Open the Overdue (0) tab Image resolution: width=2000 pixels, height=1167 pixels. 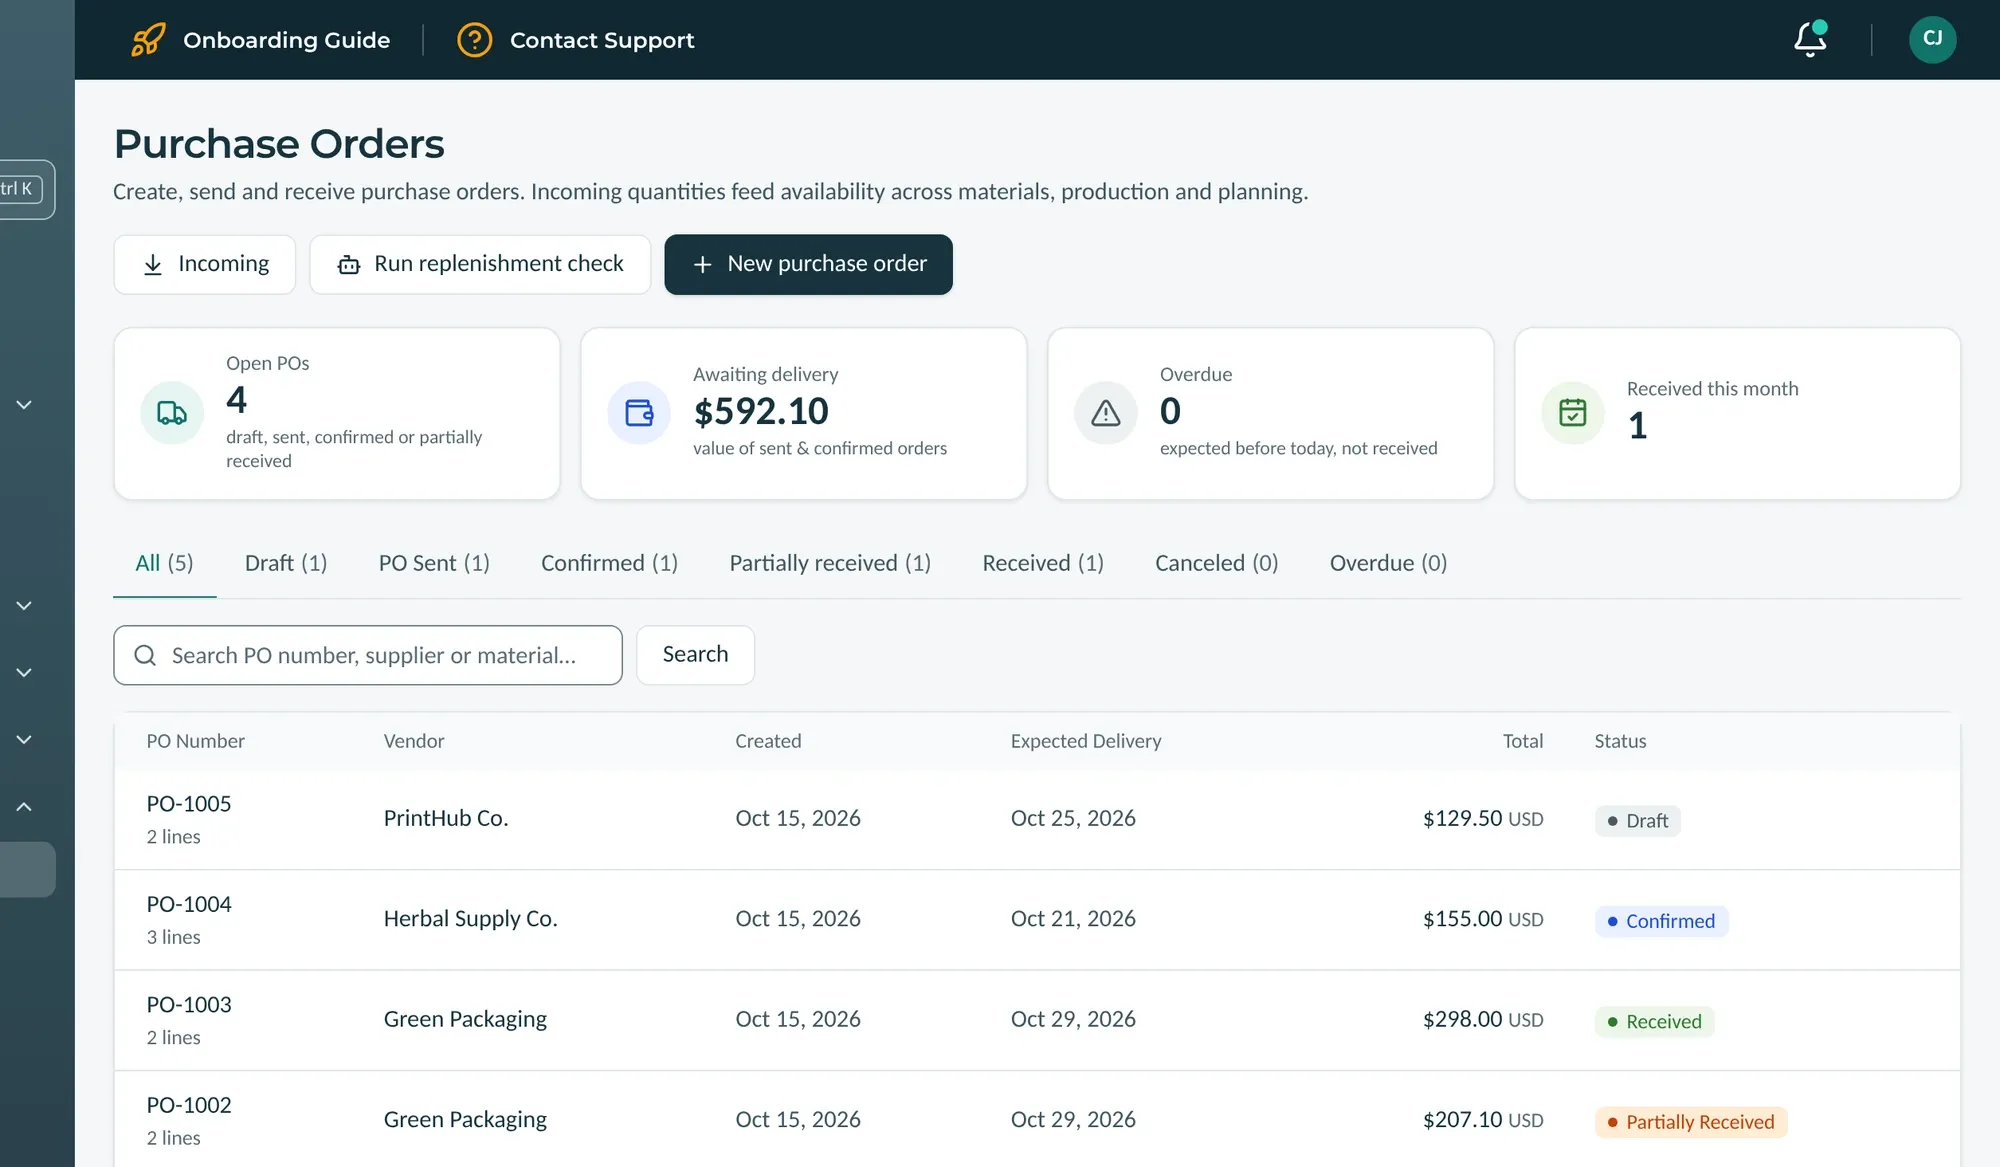coord(1388,563)
